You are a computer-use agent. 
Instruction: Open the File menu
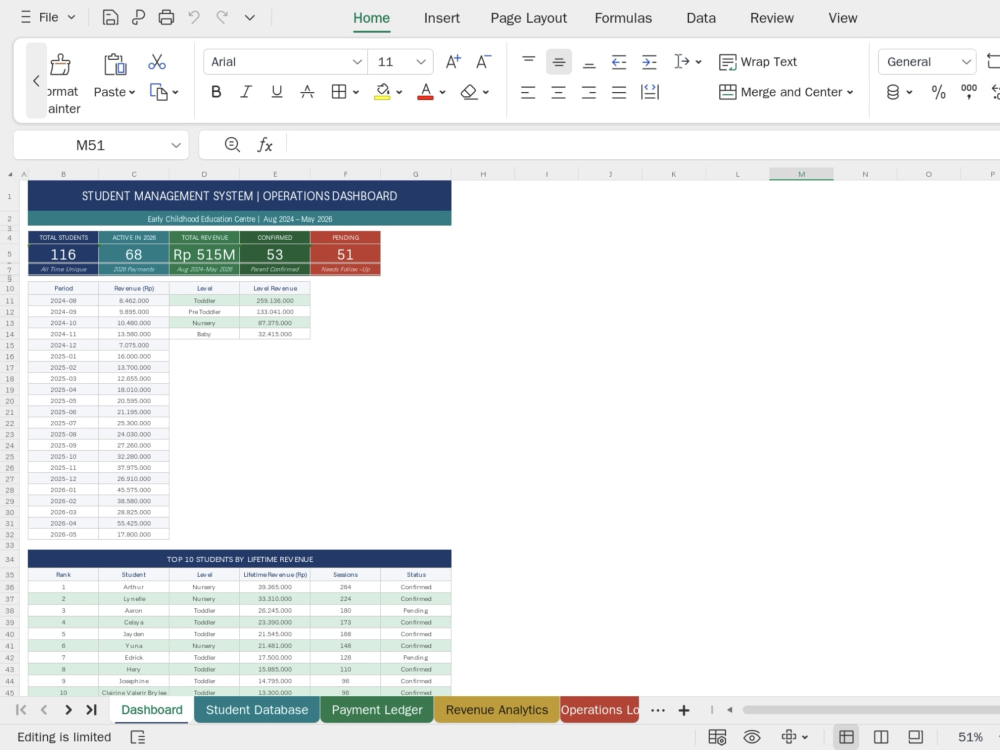click(48, 17)
